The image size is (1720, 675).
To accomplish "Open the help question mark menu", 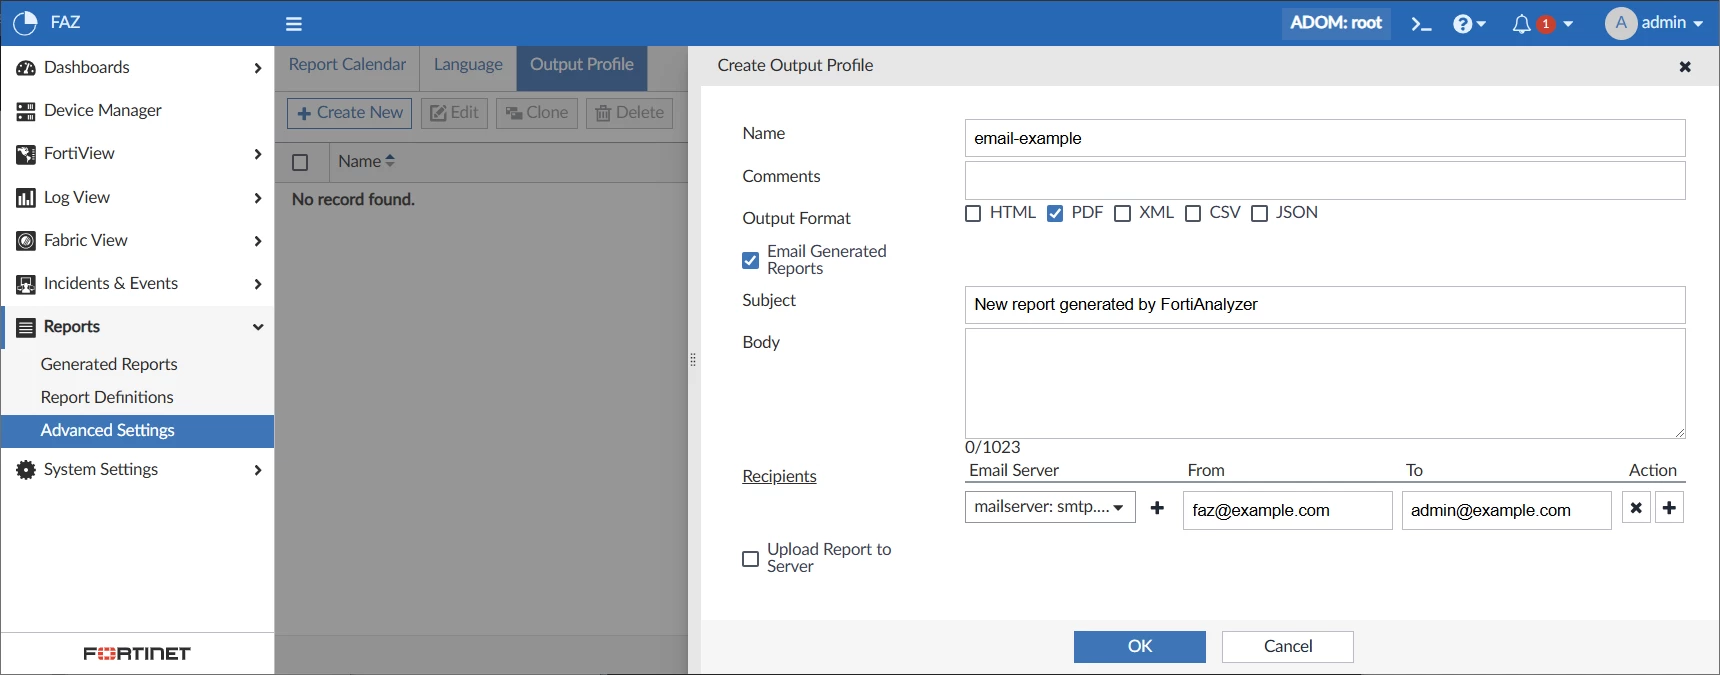I will 1469,24.
